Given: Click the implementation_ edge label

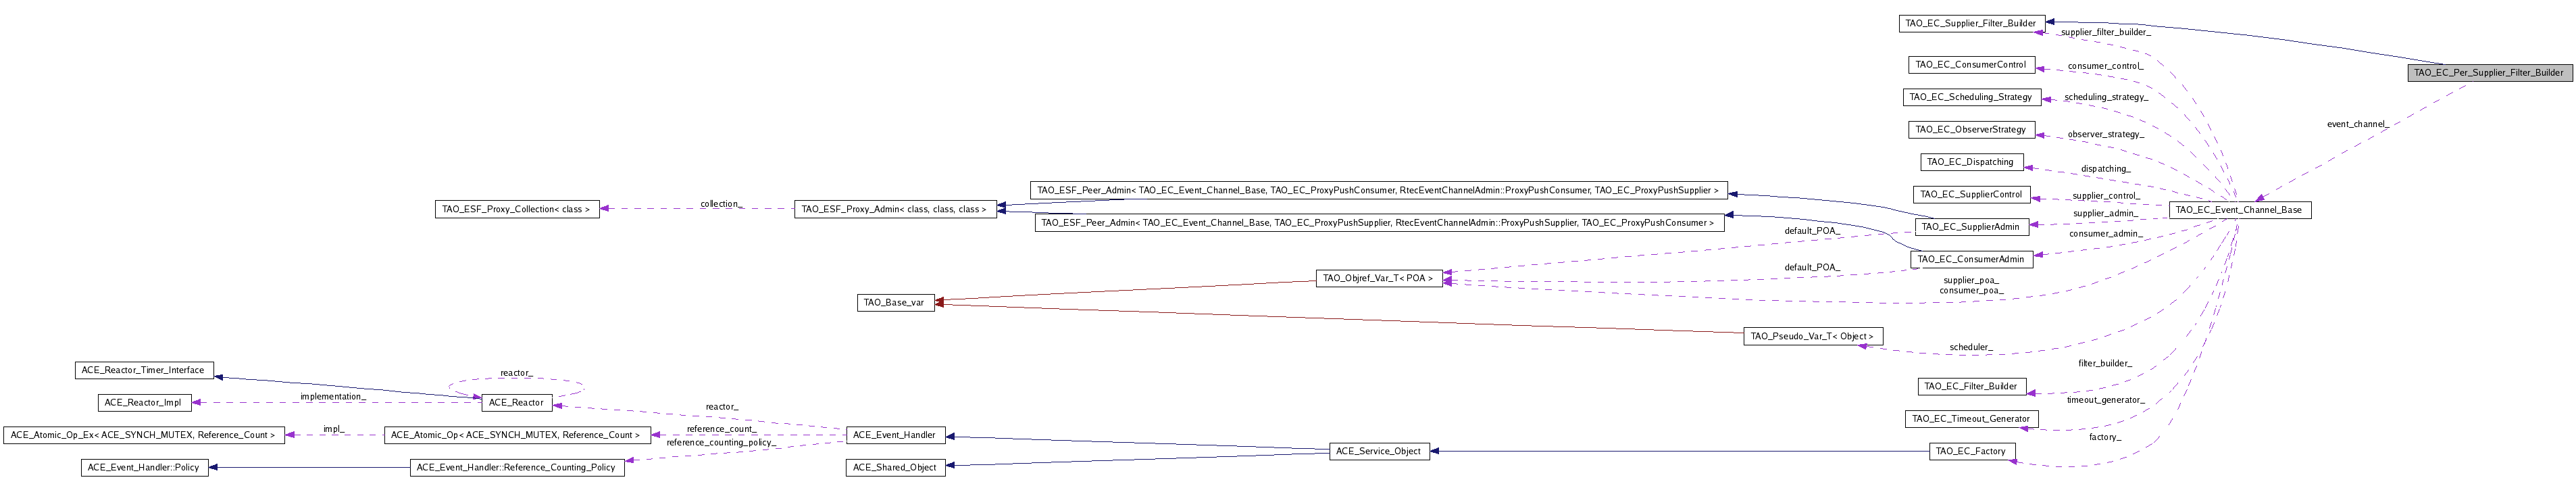Looking at the screenshot, I should click(333, 397).
